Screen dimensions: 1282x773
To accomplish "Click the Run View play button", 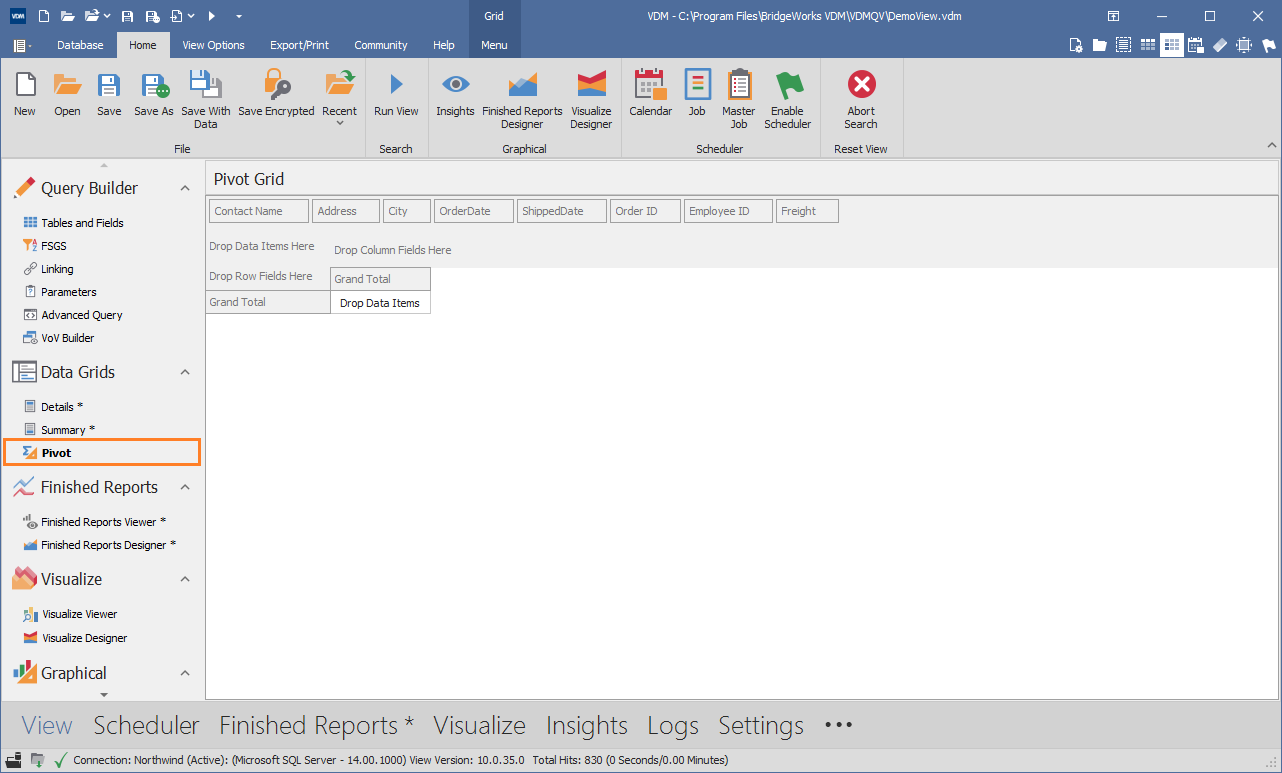I will pyautogui.click(x=396, y=94).
